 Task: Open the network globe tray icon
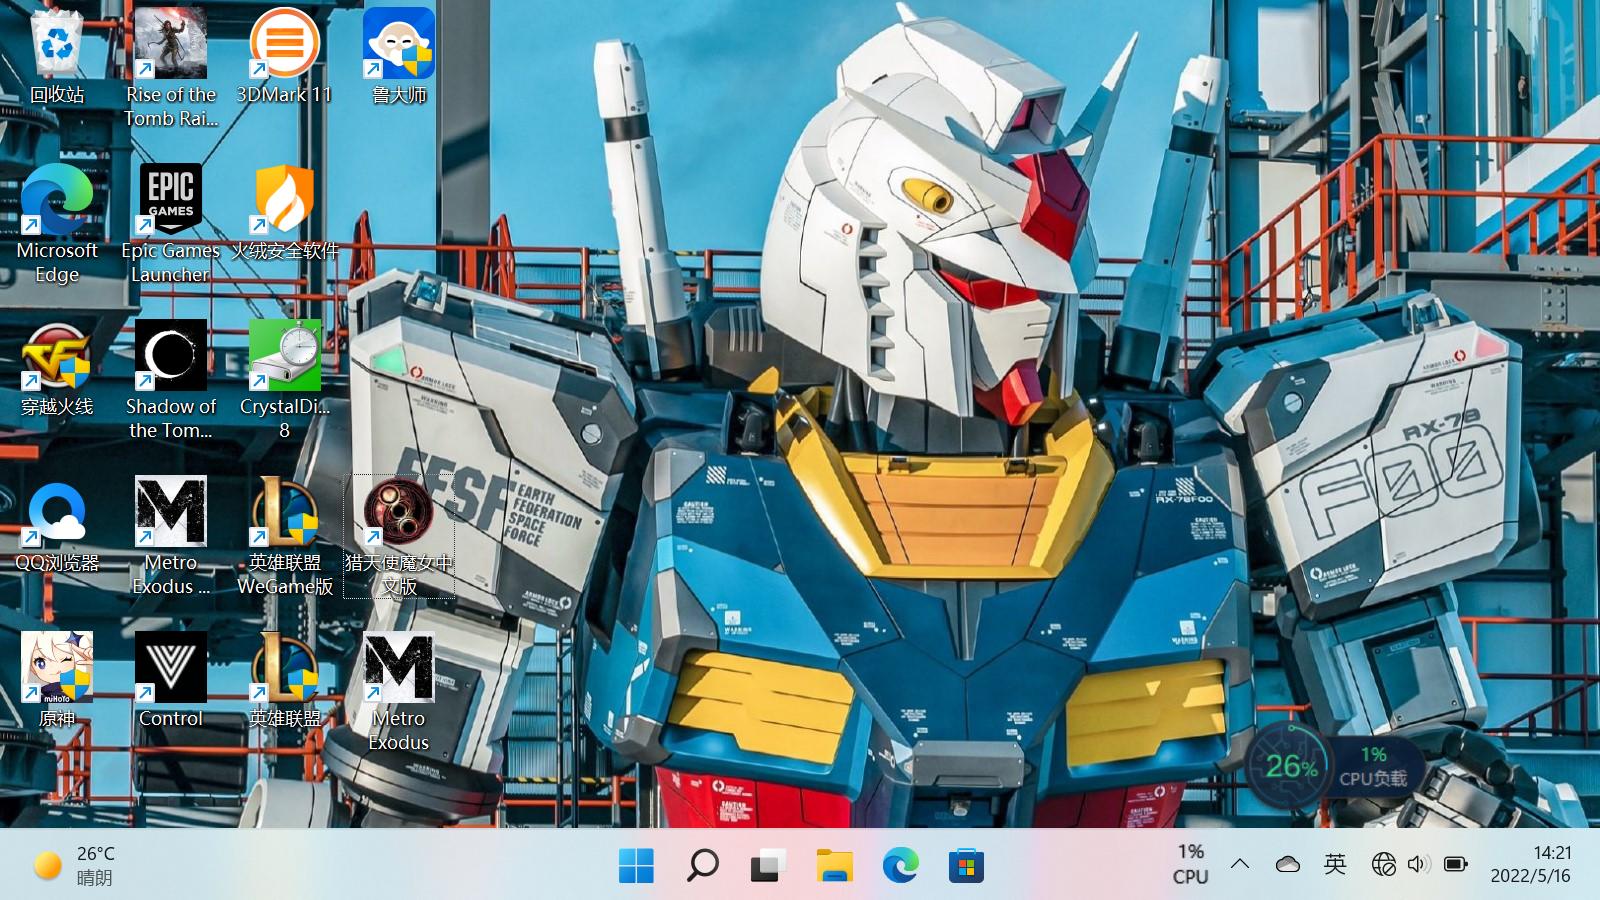click(x=1384, y=864)
